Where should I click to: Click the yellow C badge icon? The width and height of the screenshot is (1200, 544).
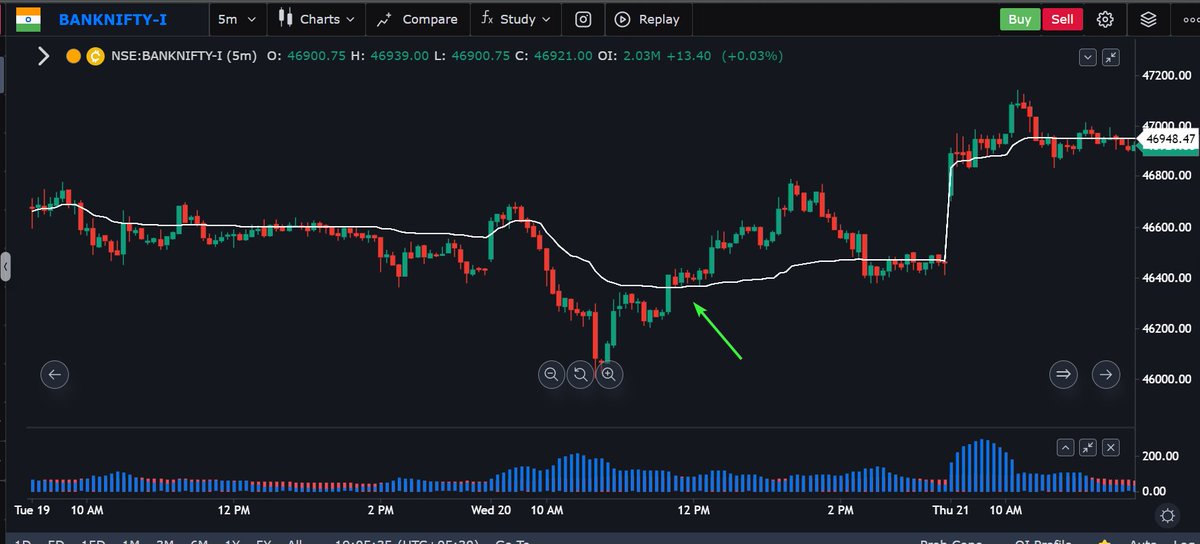95,56
